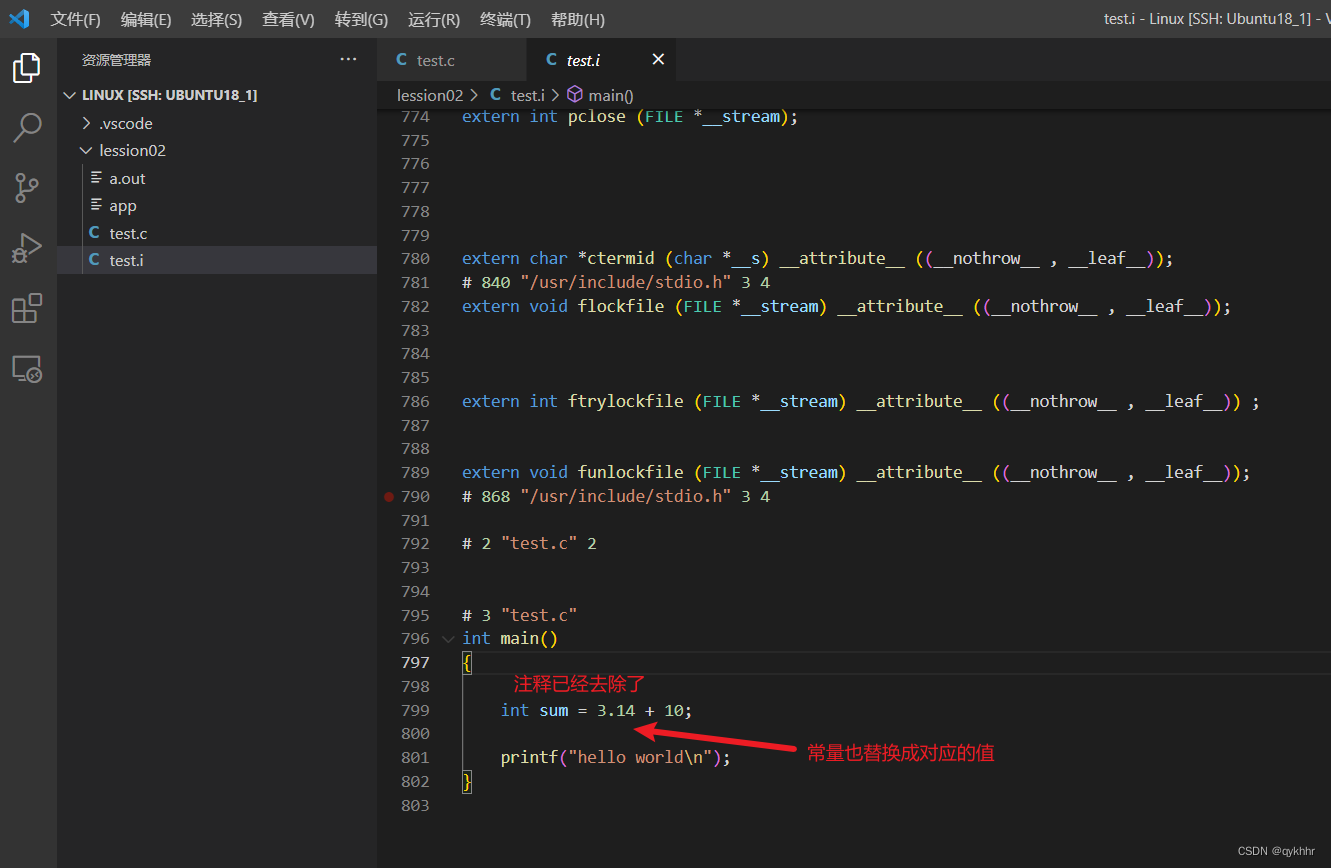
Task: Click the closing brace on line 802
Action: coord(467,781)
